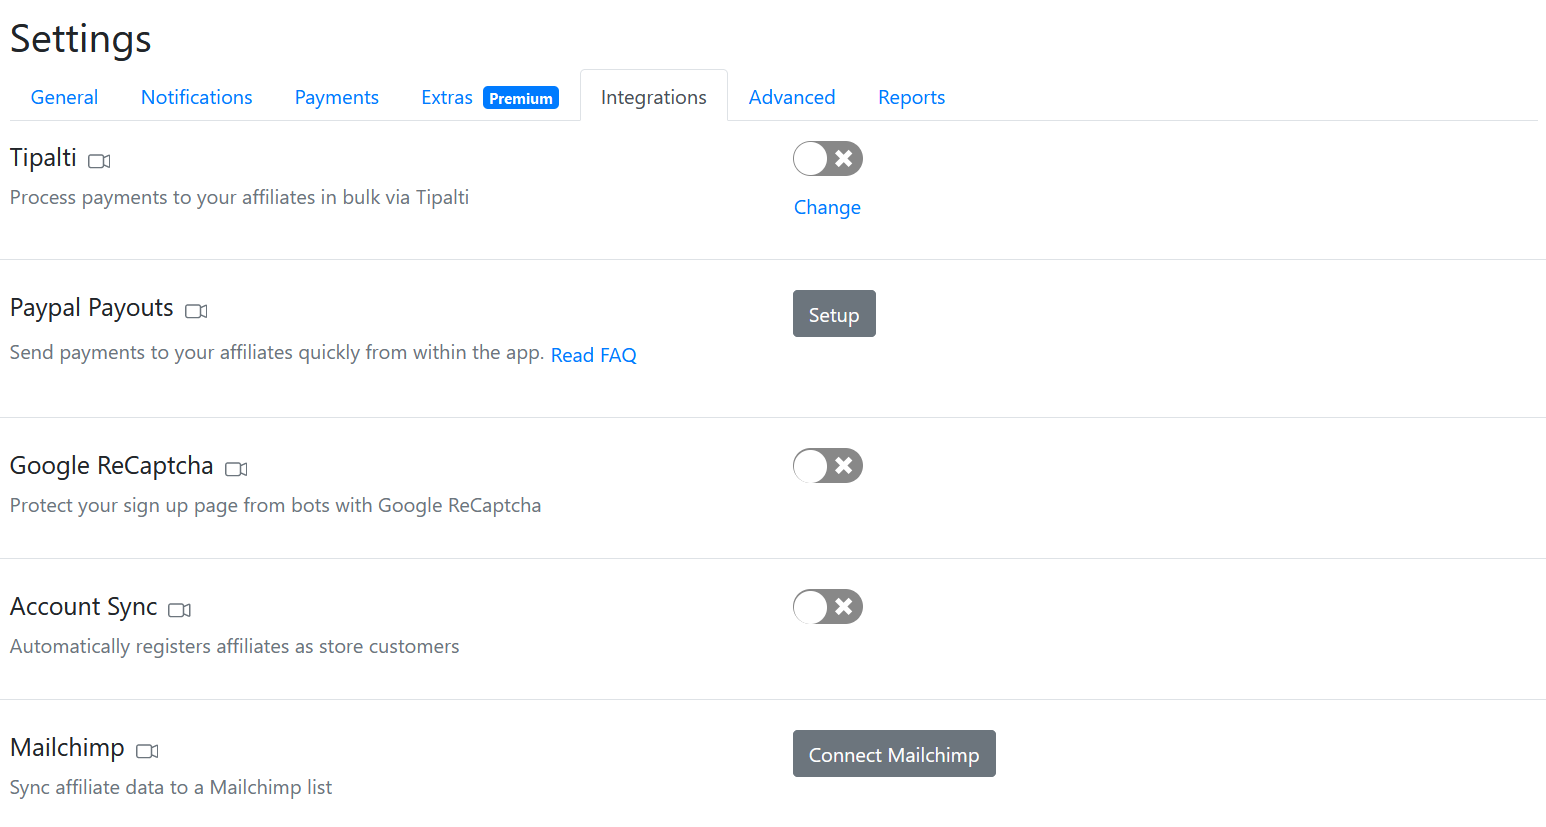Click the Account Sync section title
1546x827 pixels.
[84, 607]
